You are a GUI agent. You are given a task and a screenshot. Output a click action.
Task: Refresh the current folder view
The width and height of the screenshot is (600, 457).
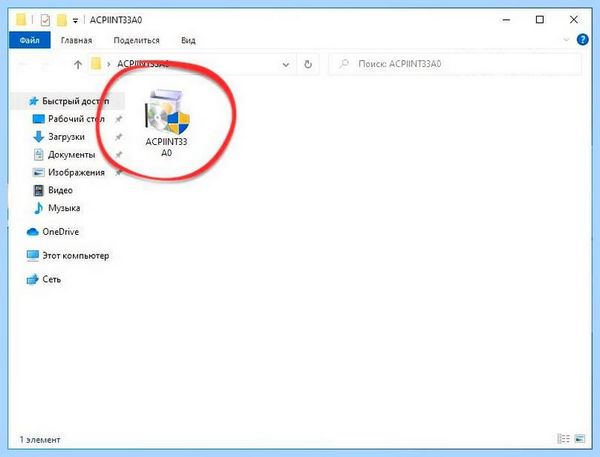pyautogui.click(x=308, y=64)
